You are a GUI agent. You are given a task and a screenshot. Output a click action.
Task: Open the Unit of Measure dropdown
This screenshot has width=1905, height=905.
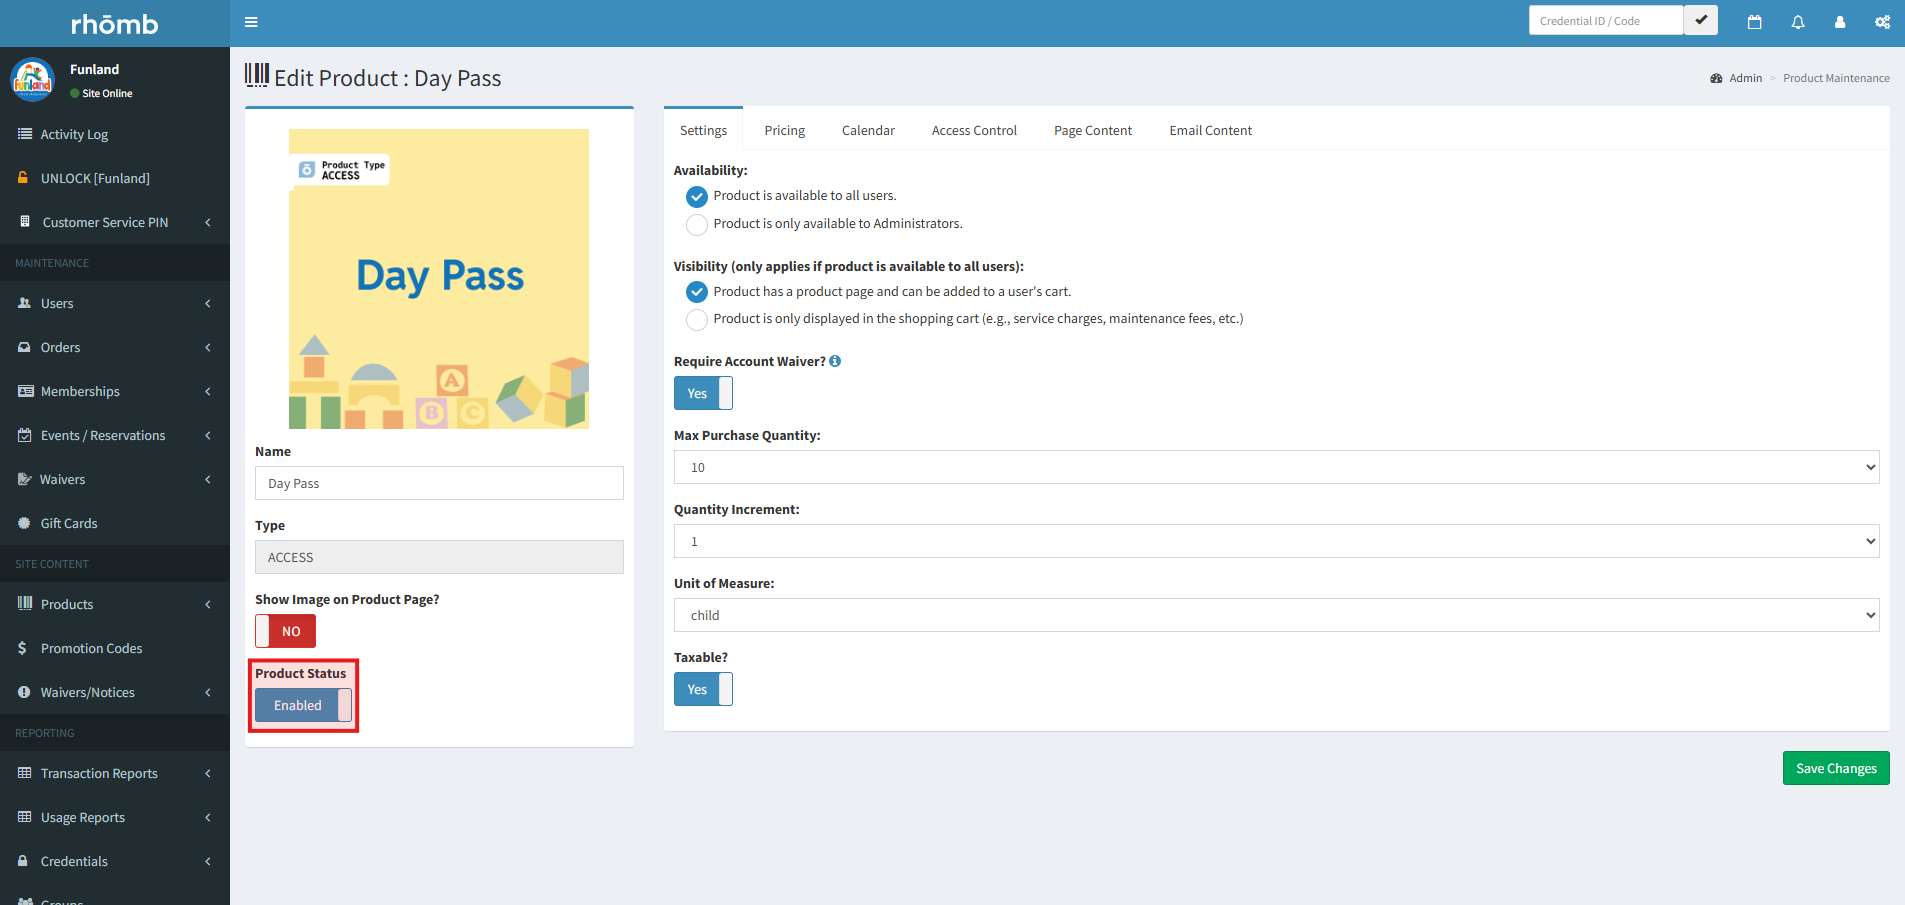pos(1276,615)
